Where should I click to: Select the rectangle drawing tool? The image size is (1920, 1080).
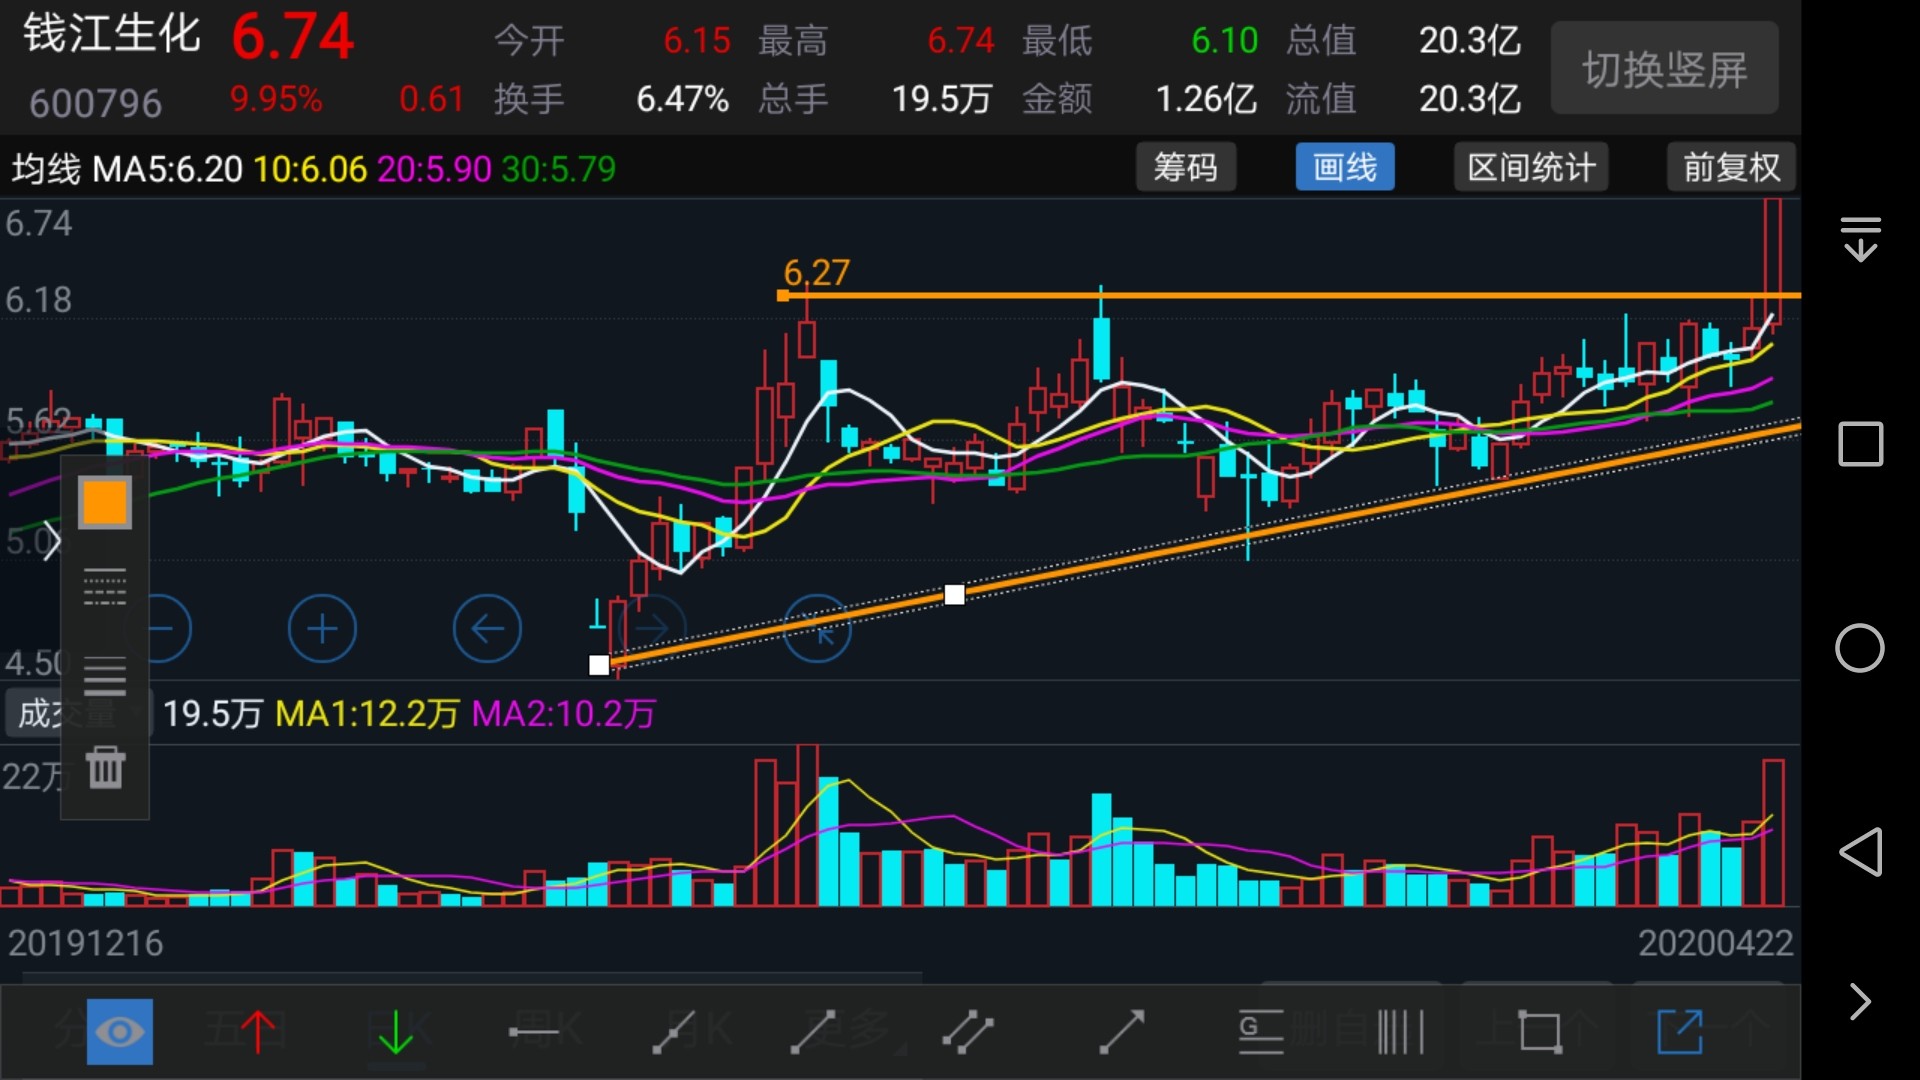pos(1540,1031)
